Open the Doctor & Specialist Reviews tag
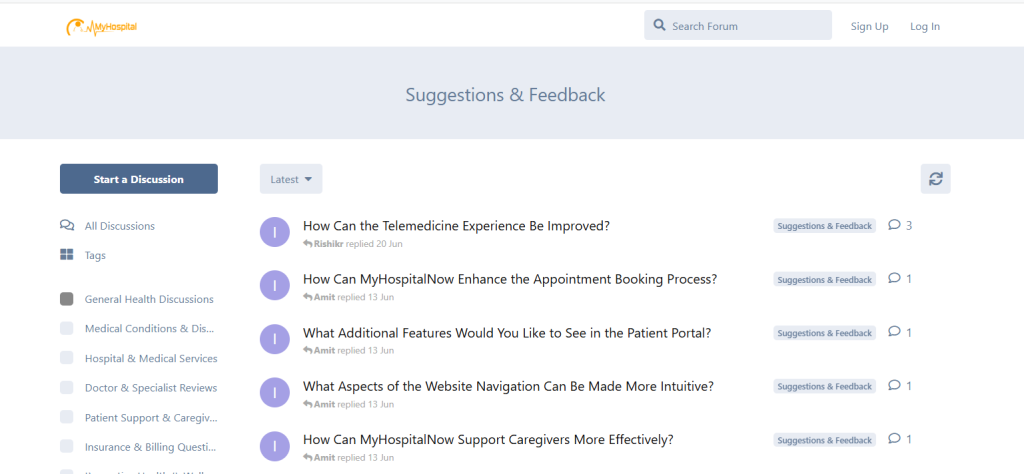 pos(150,388)
